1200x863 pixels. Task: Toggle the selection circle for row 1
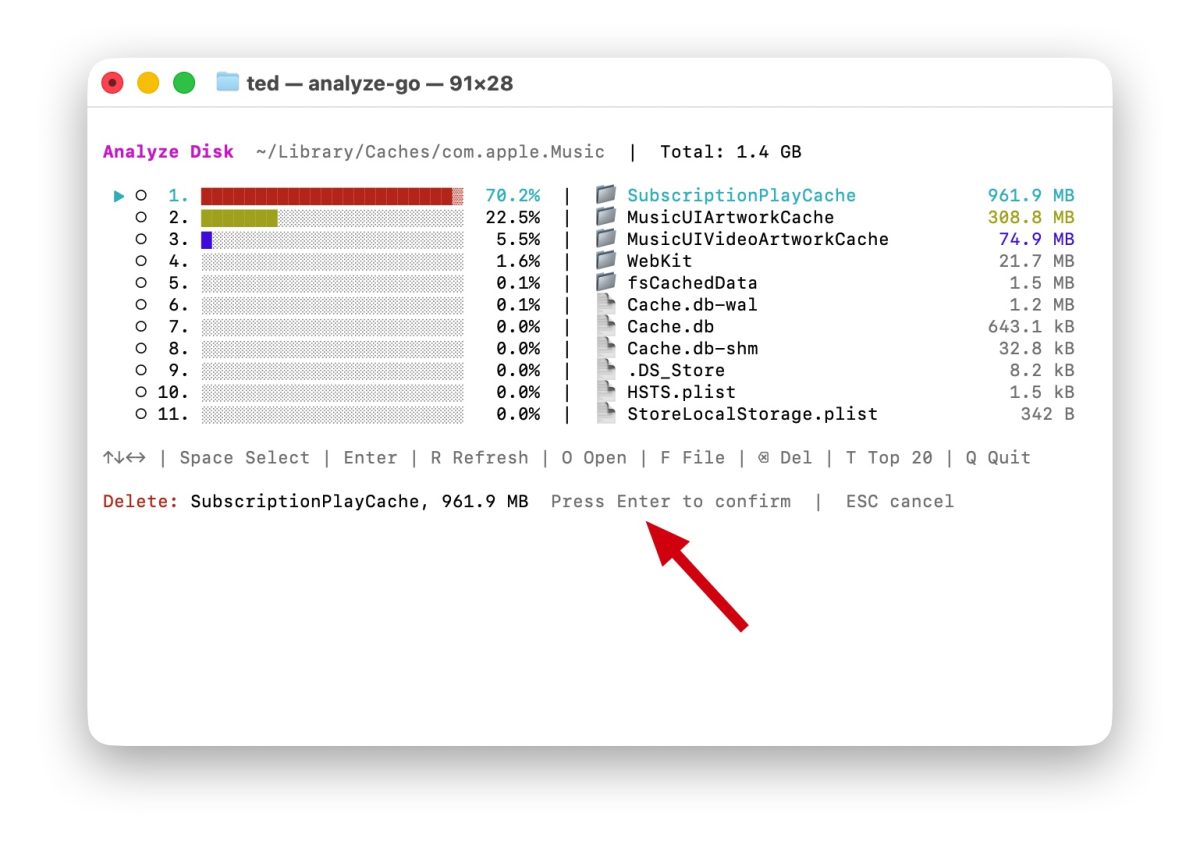coord(141,196)
